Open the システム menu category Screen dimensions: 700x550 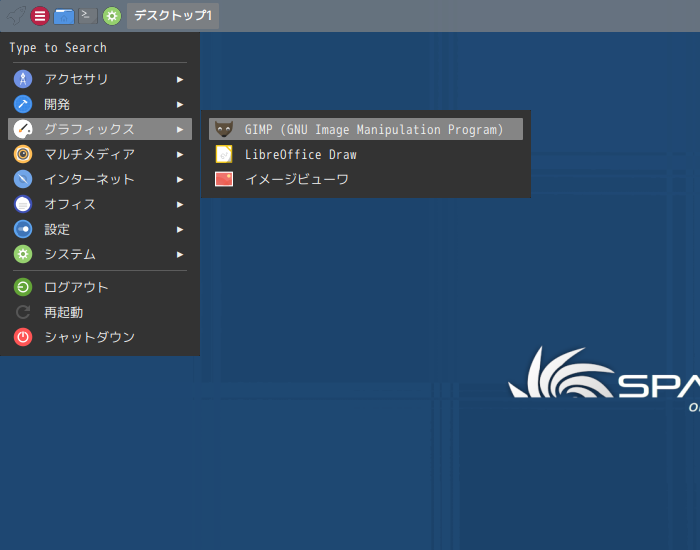pyautogui.click(x=100, y=254)
